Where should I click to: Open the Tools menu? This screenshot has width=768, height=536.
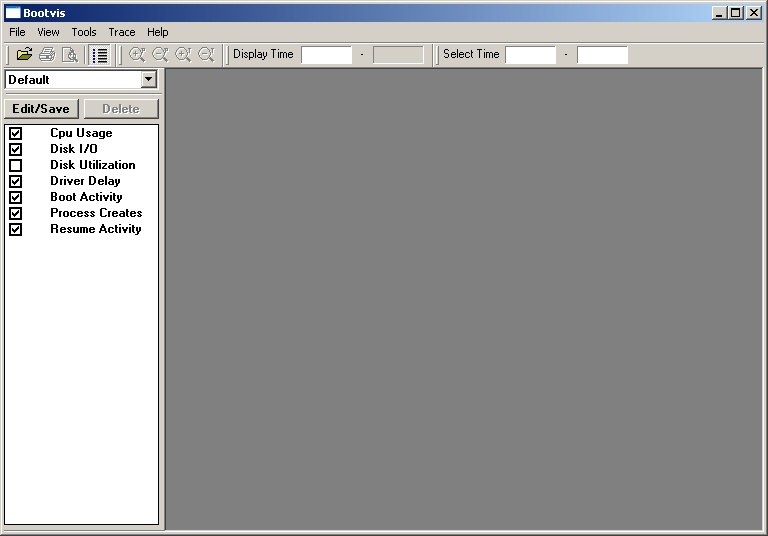[x=84, y=32]
